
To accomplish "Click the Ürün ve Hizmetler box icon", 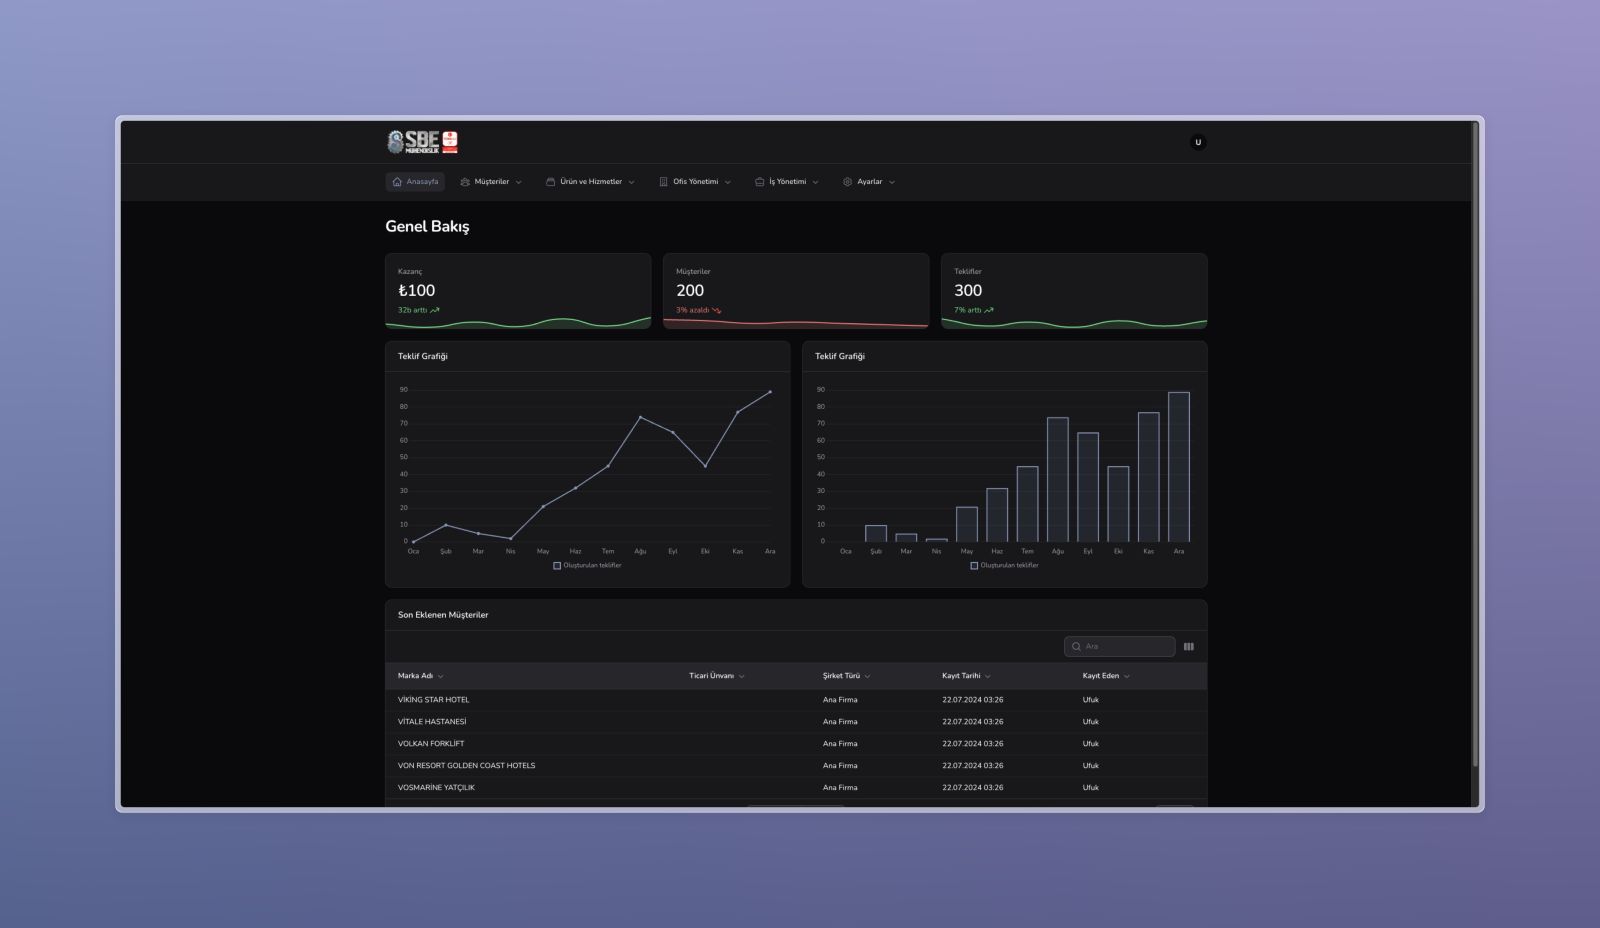I will click(550, 182).
